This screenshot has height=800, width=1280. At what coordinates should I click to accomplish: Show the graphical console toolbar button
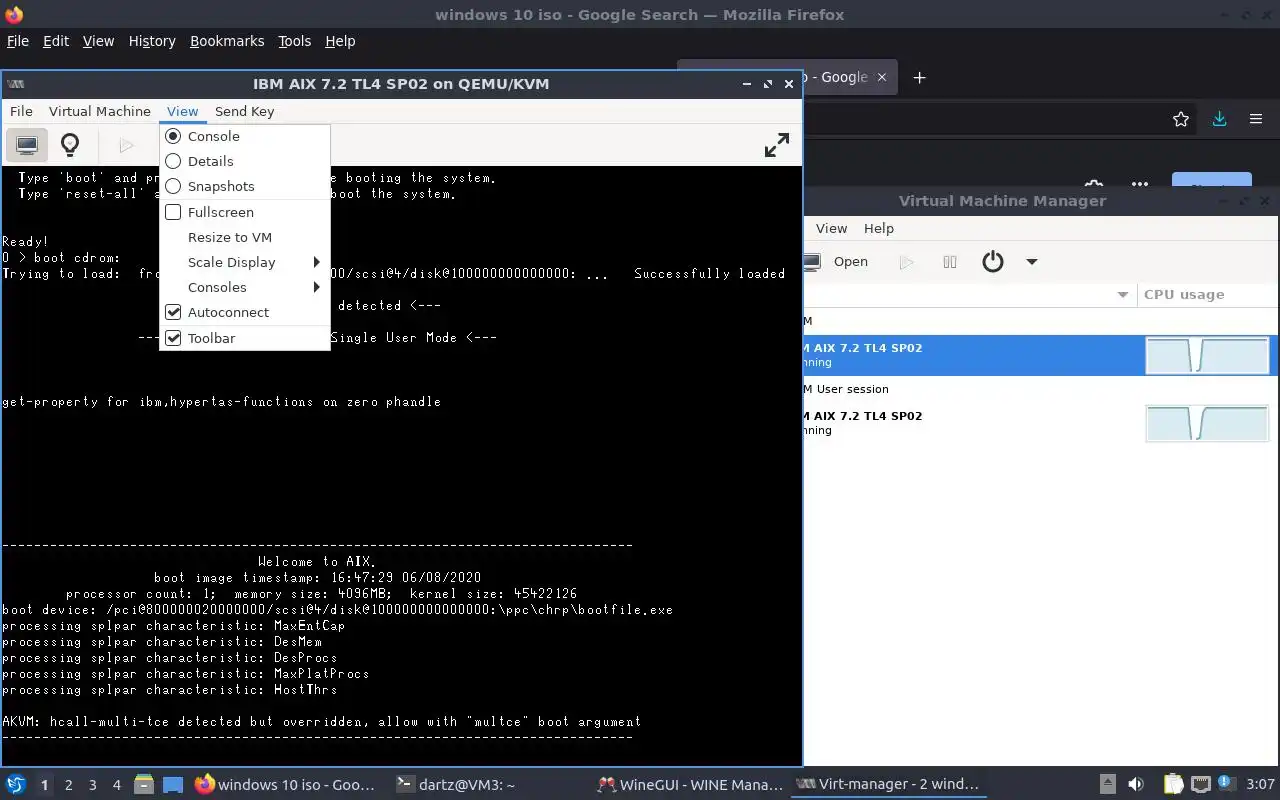click(27, 145)
